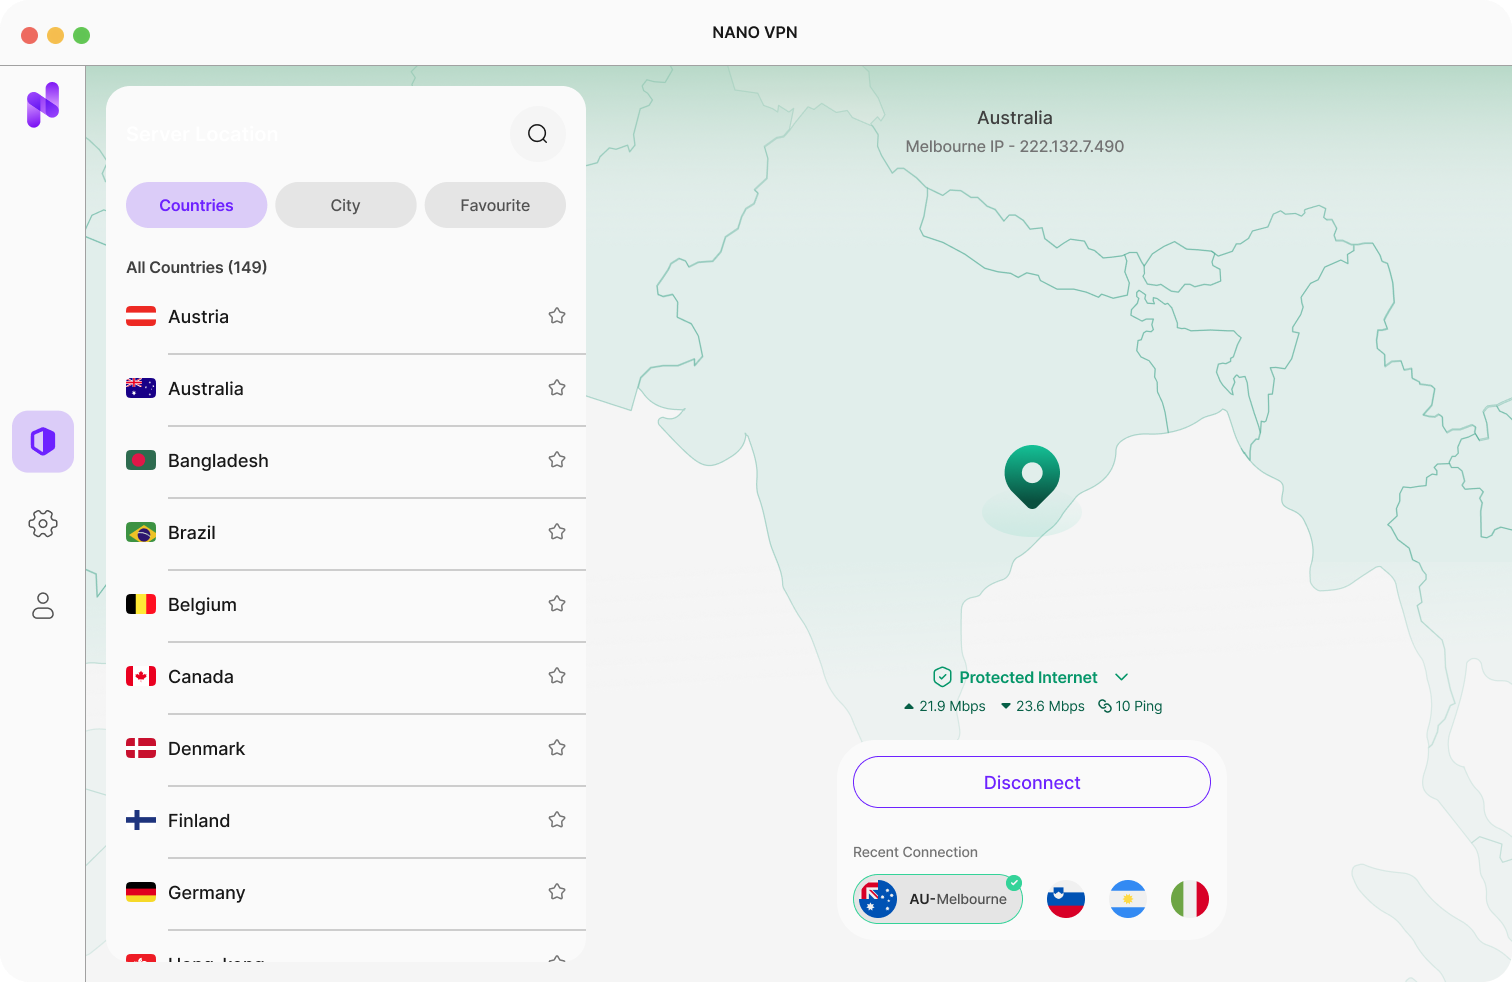Select Bangladesh from the country list
The width and height of the screenshot is (1512, 982).
pyautogui.click(x=346, y=461)
